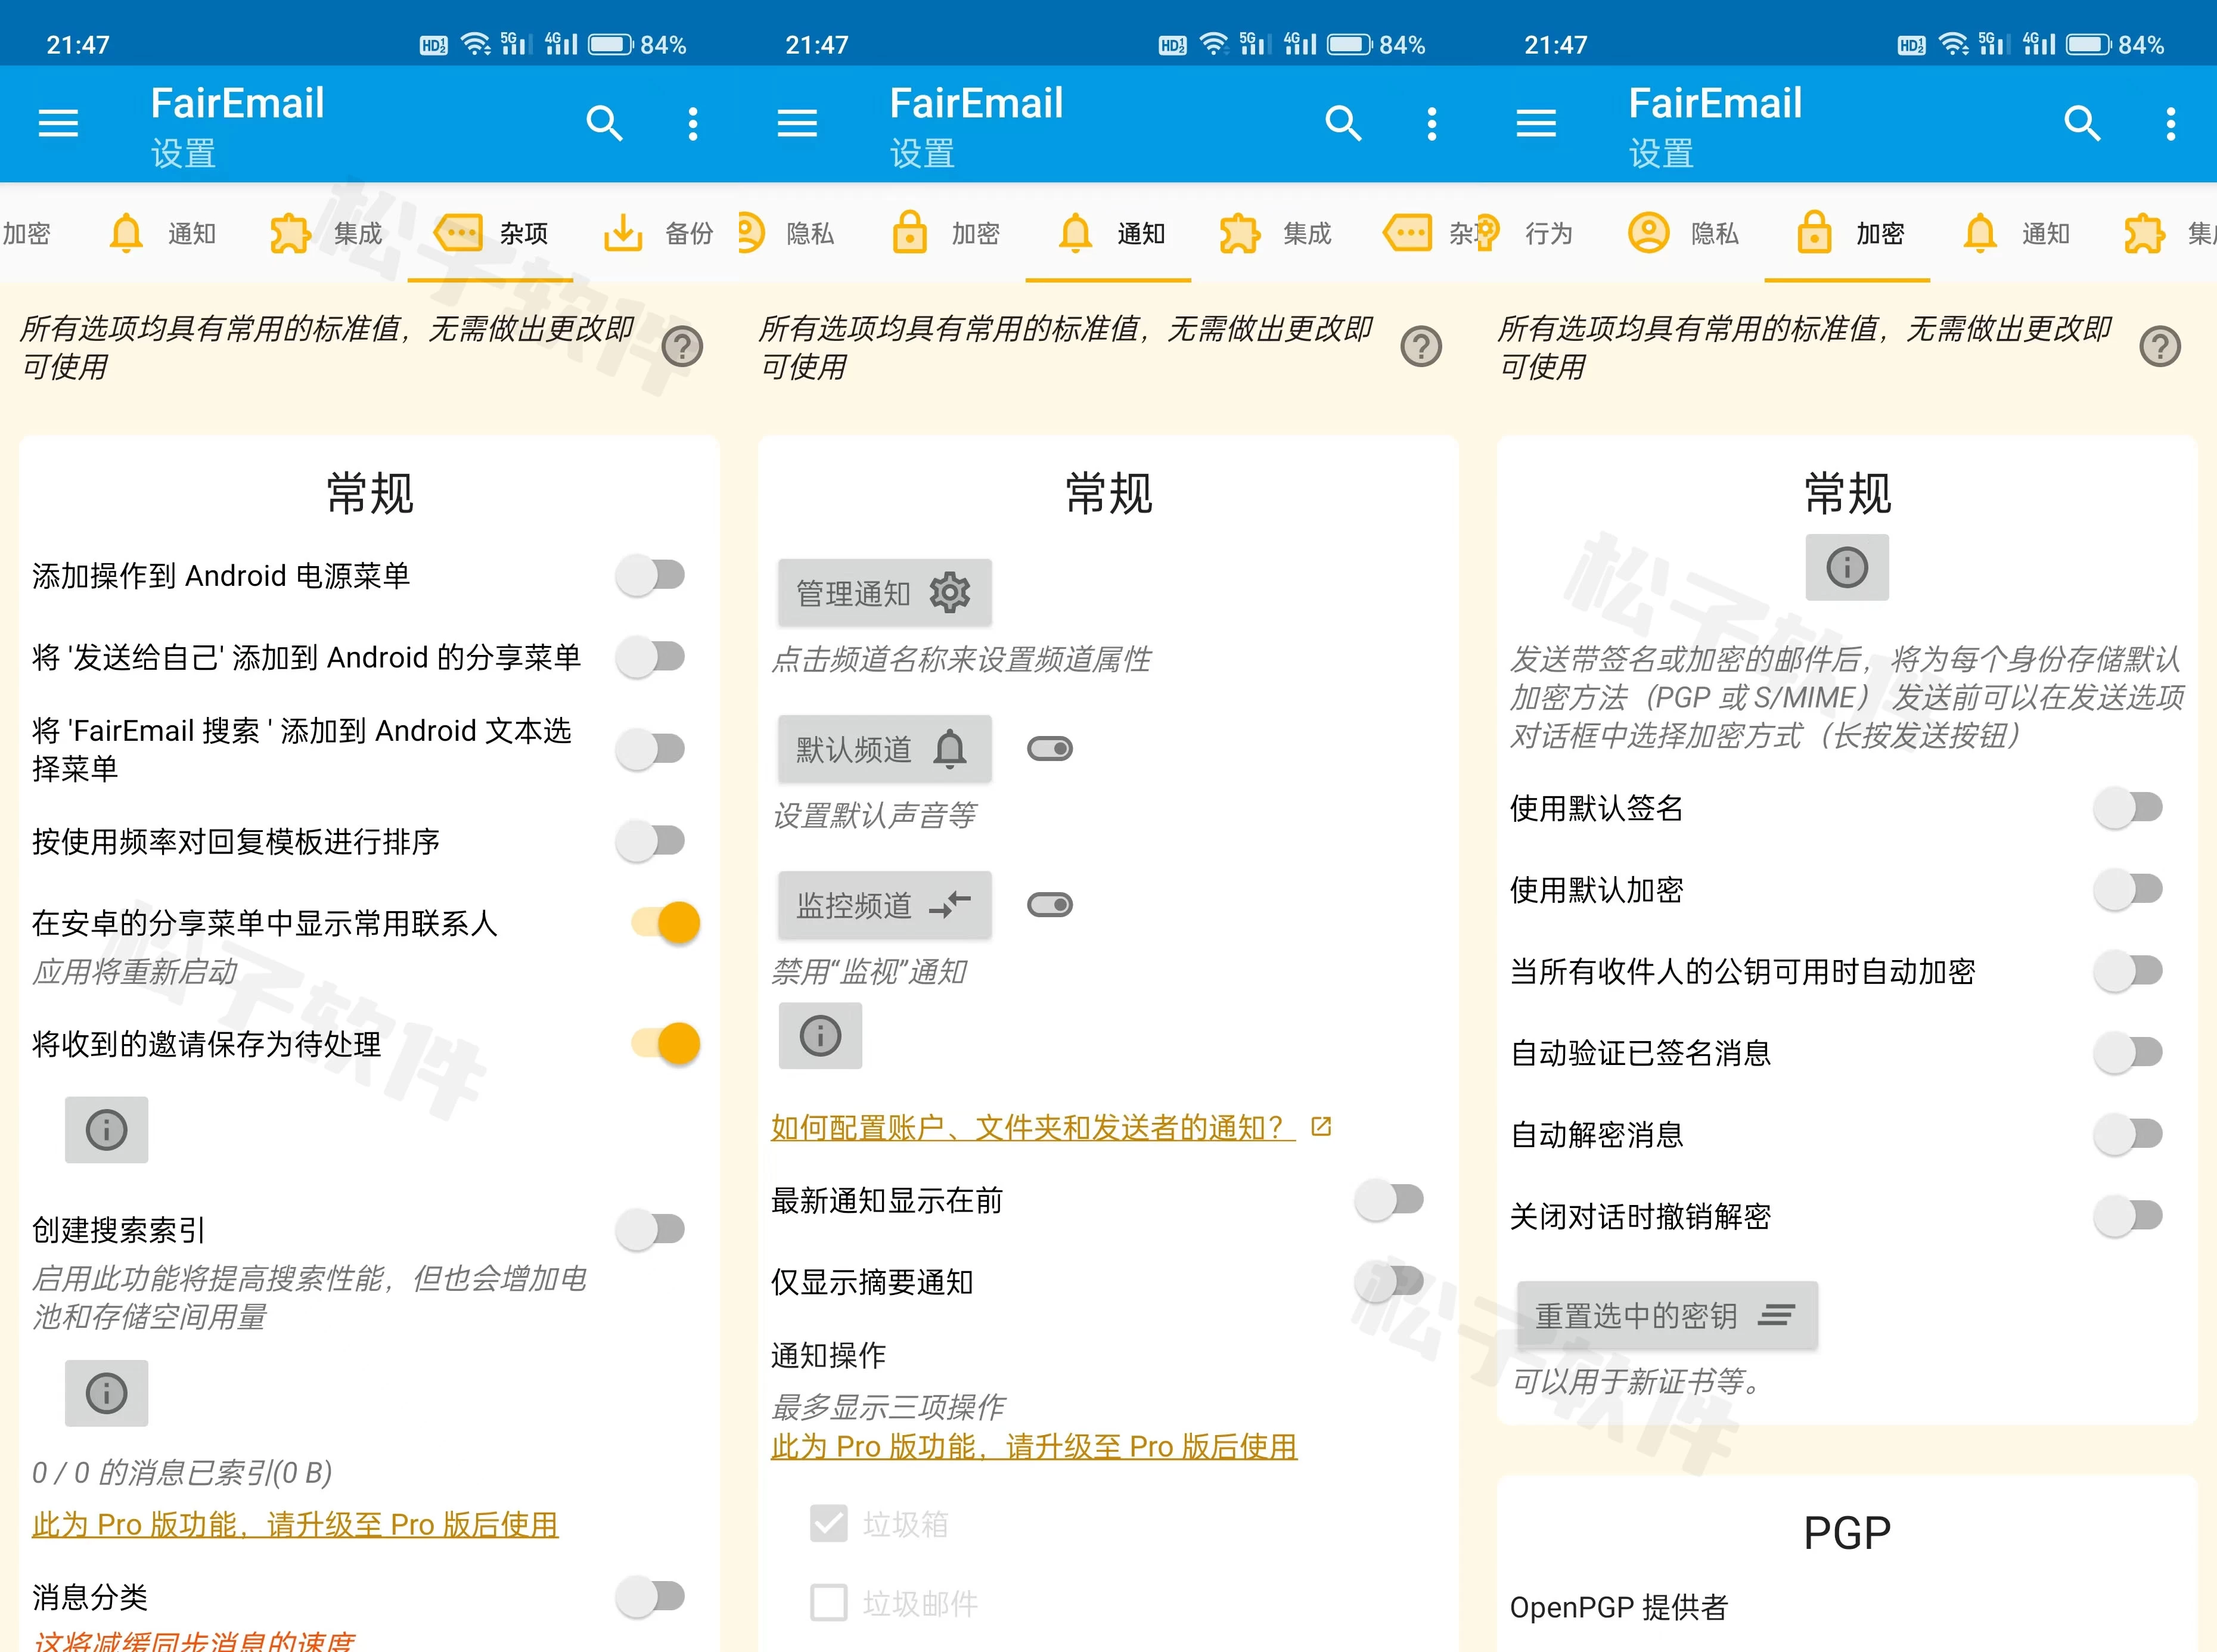This screenshot has height=1652, width=2217.
Task: Tap help icon in left screen banner
Action: (682, 347)
